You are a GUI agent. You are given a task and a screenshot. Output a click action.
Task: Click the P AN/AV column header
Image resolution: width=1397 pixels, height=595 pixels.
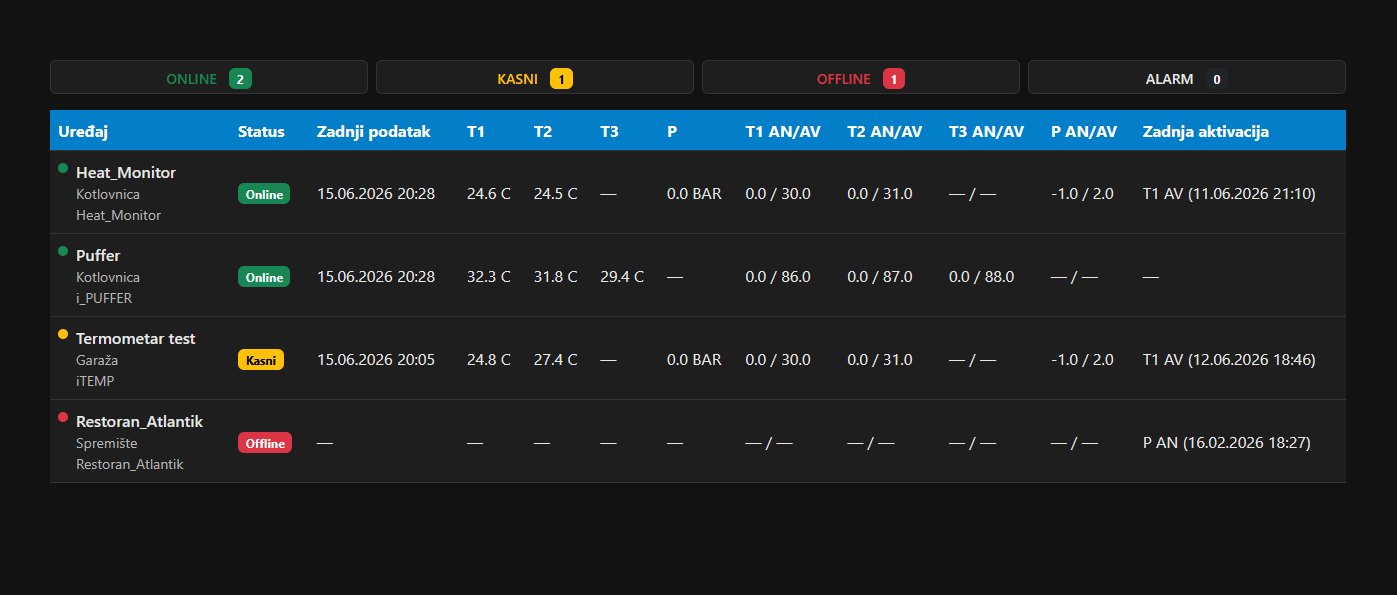[1084, 131]
